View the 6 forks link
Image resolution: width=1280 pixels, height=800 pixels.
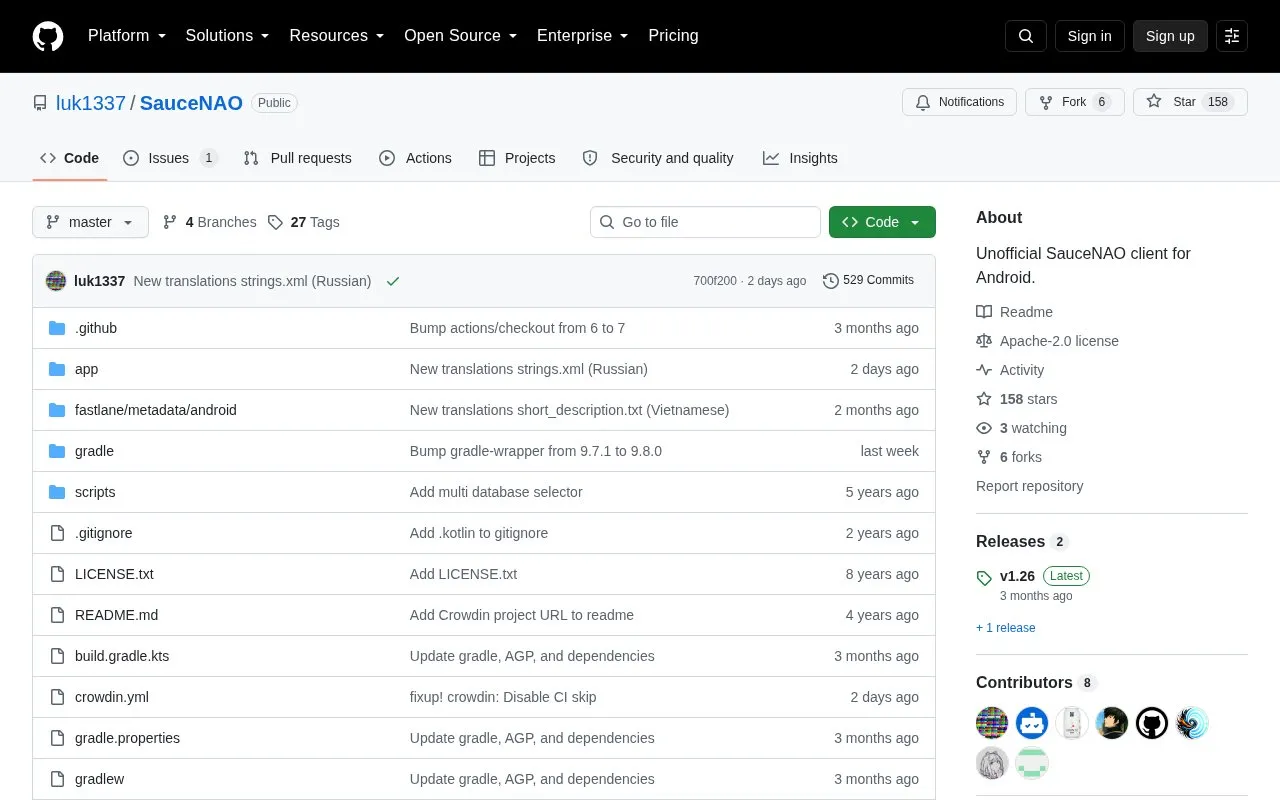1009,457
